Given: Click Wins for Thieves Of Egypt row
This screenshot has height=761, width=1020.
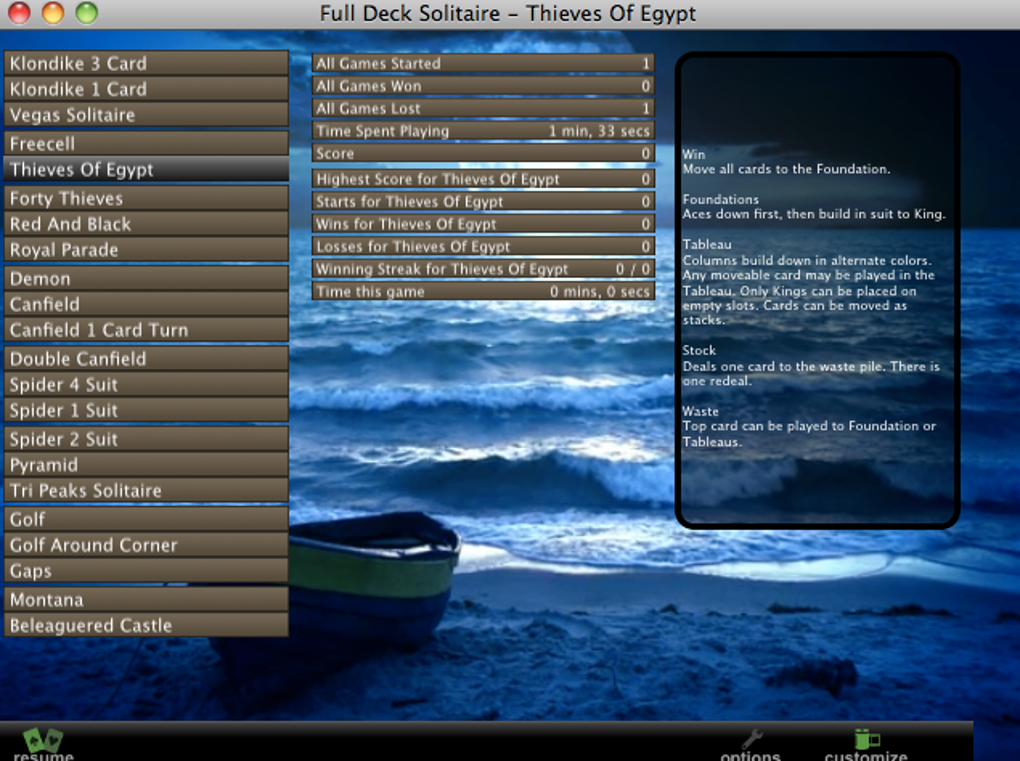Looking at the screenshot, I should click(483, 224).
